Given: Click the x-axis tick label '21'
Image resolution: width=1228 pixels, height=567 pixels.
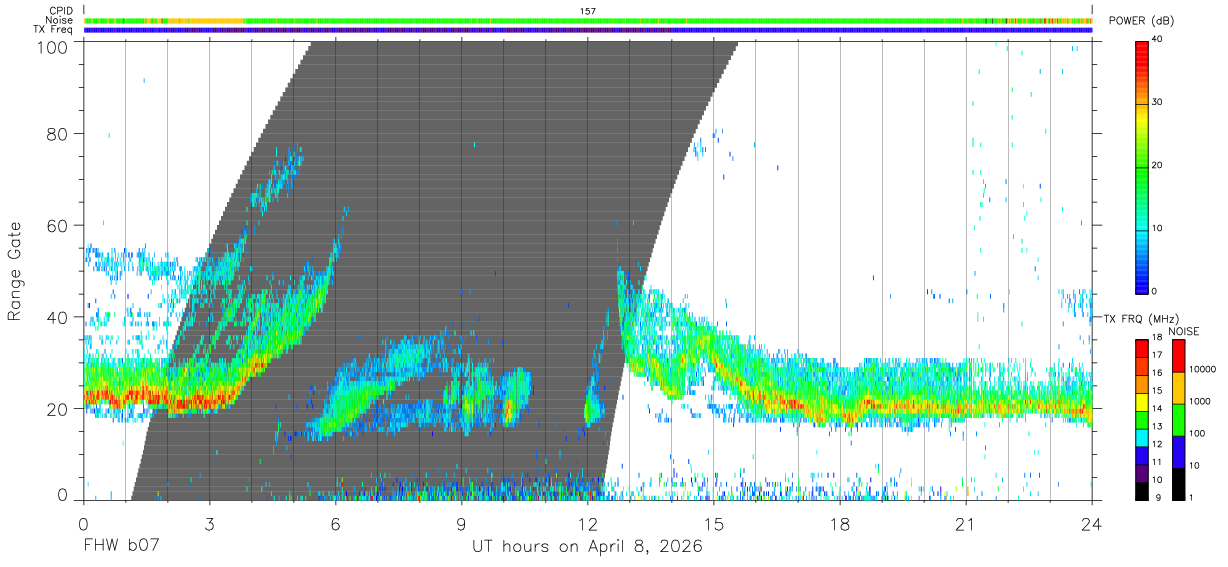Looking at the screenshot, I should (x=966, y=524).
